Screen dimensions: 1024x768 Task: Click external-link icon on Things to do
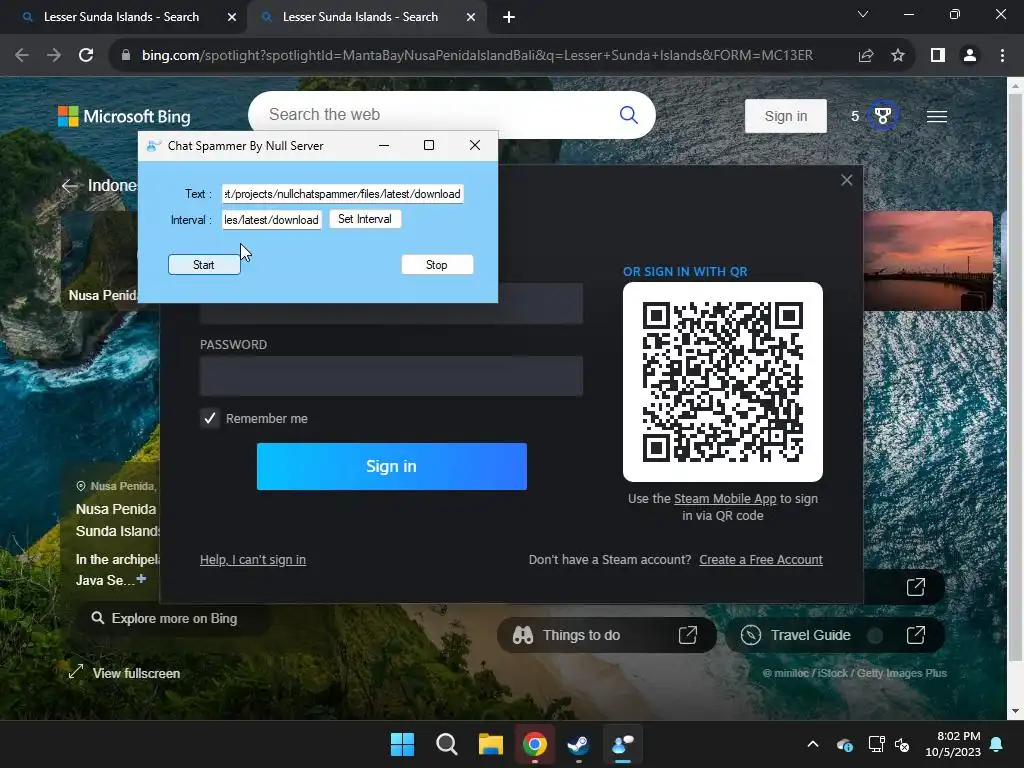688,635
